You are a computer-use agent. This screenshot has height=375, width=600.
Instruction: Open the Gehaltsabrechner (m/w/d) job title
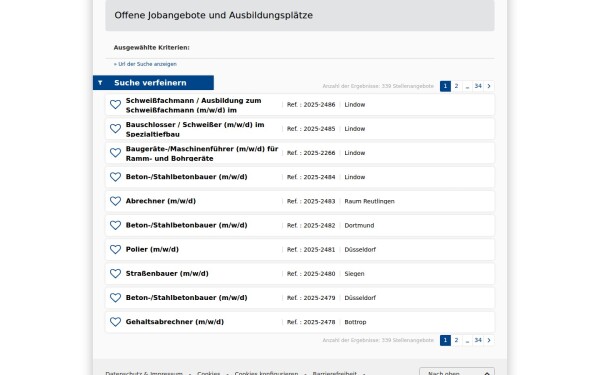(x=174, y=321)
